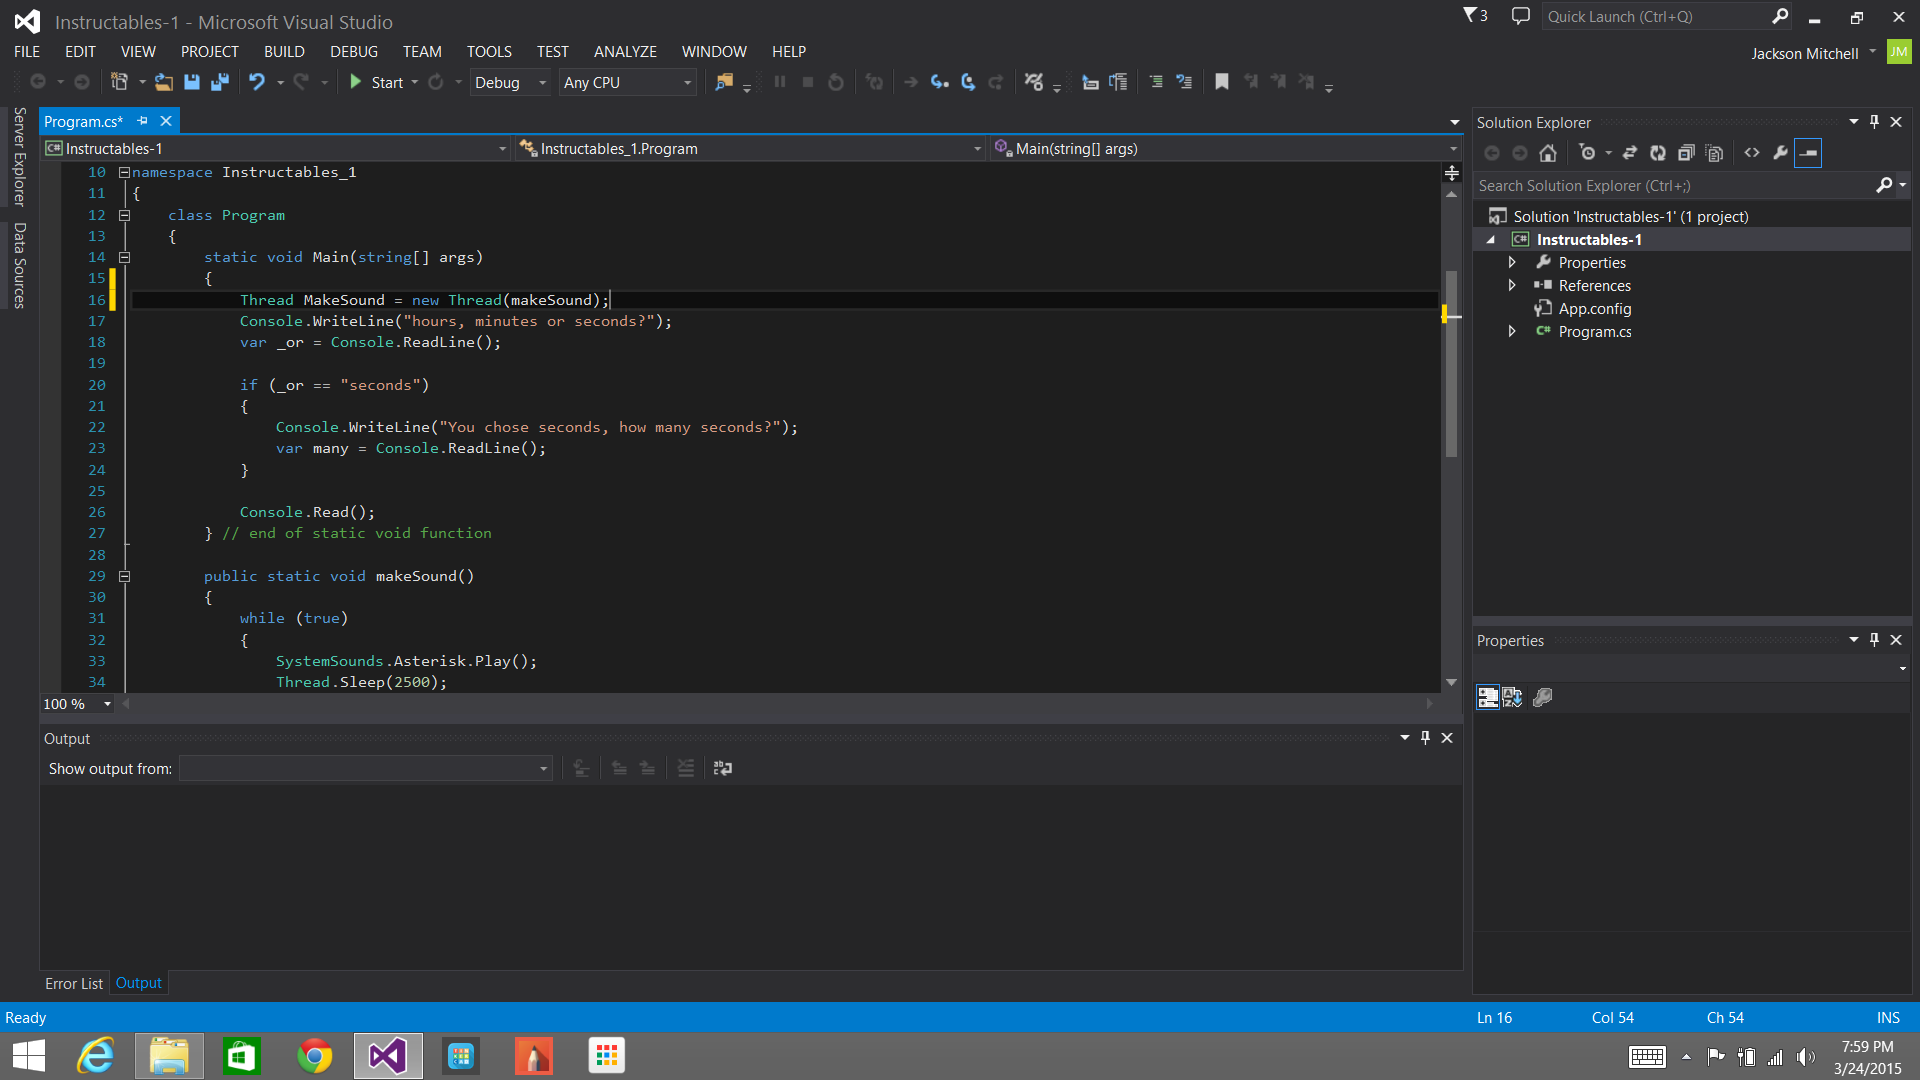The image size is (1920, 1080).
Task: Click the feedback speech bubble icon
Action: click(1520, 16)
